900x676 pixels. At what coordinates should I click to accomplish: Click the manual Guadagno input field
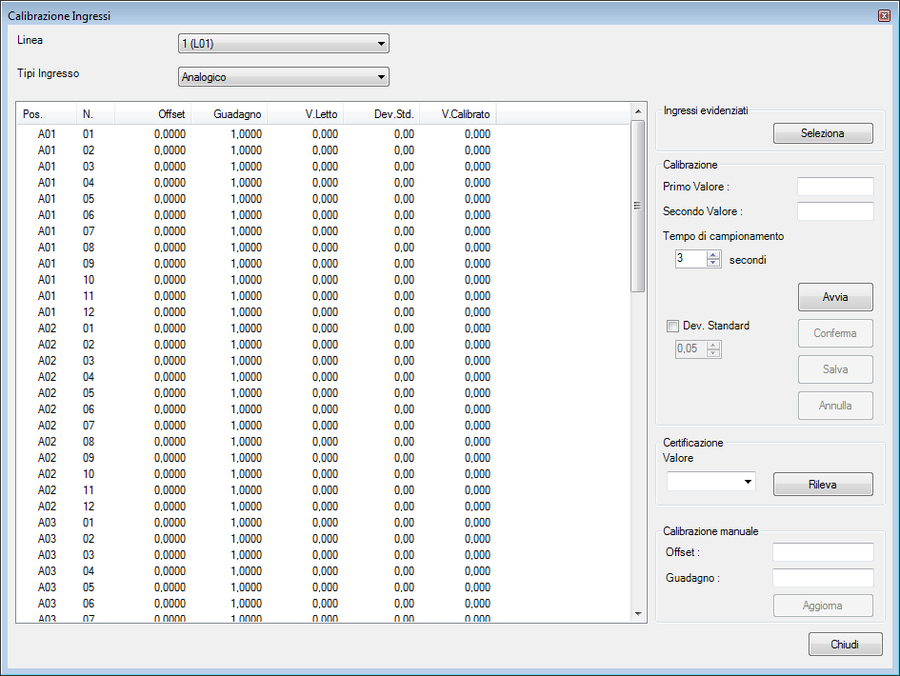tap(822, 577)
